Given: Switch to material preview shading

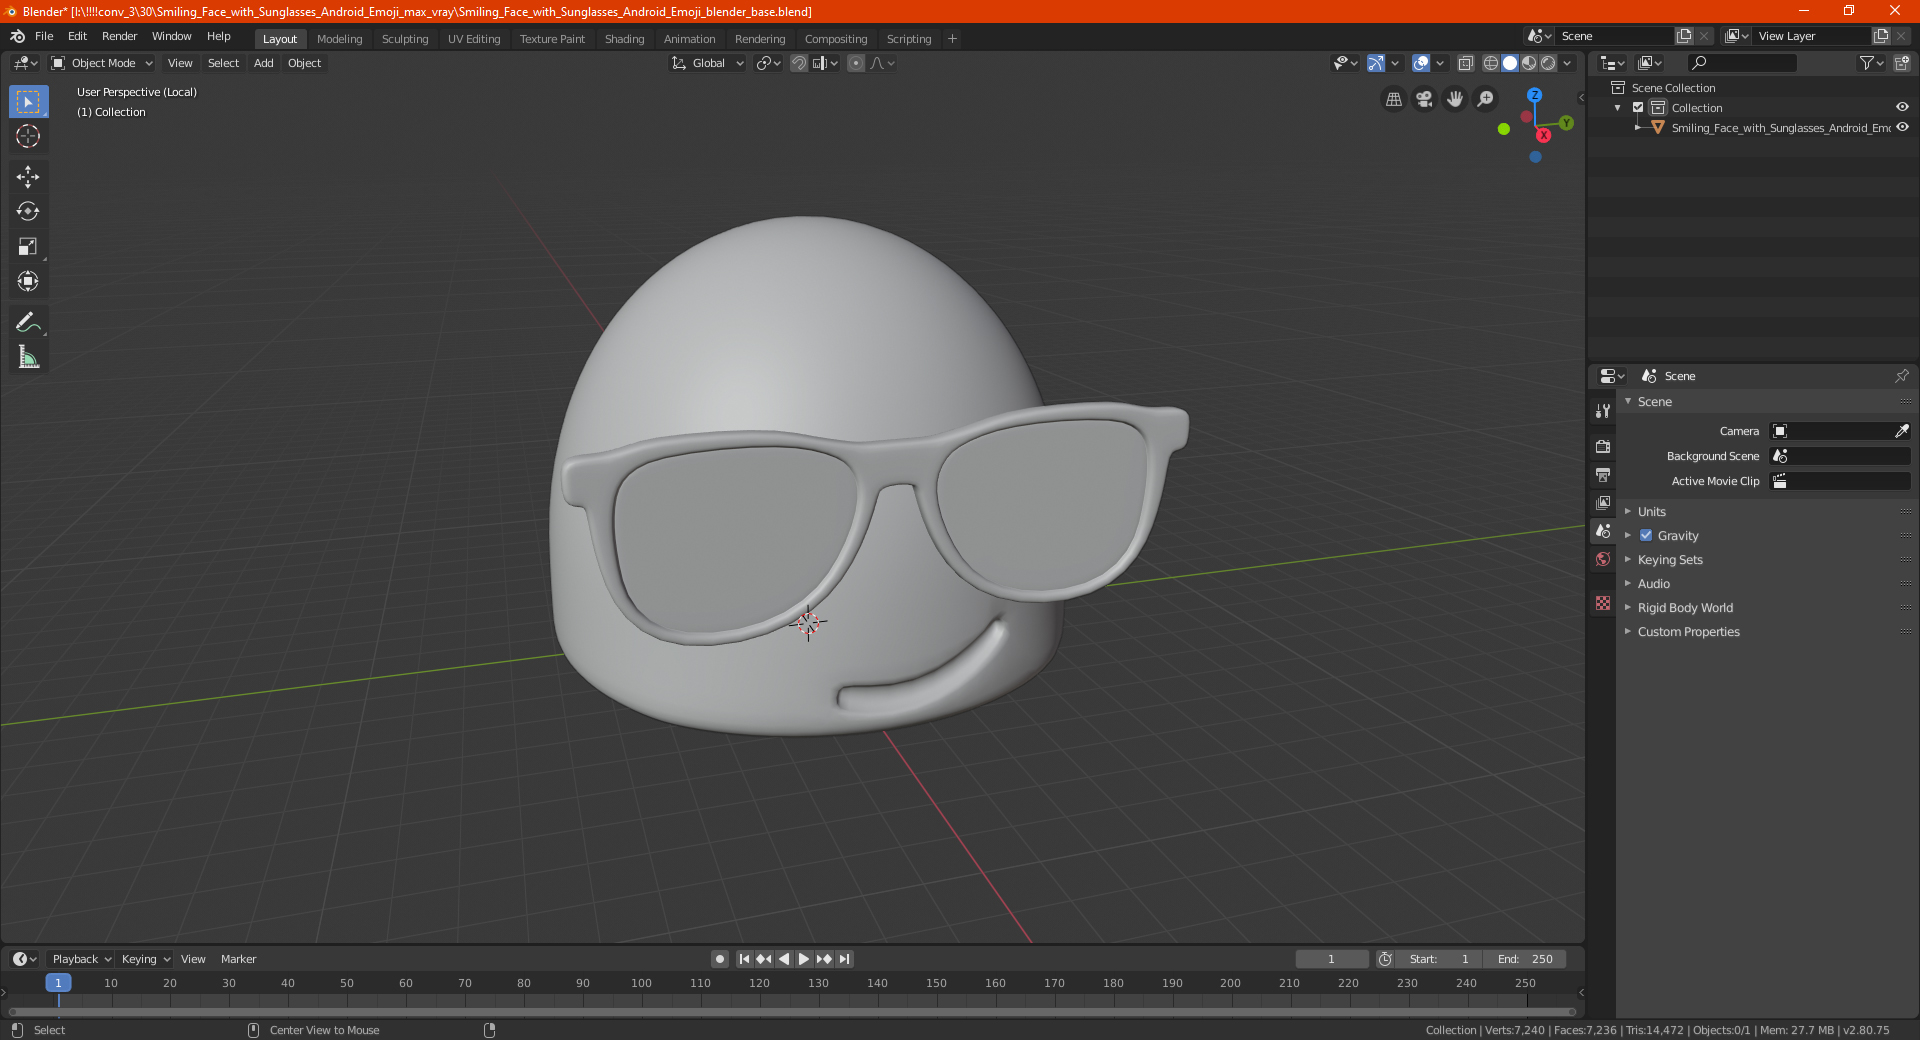Looking at the screenshot, I should click(1529, 63).
